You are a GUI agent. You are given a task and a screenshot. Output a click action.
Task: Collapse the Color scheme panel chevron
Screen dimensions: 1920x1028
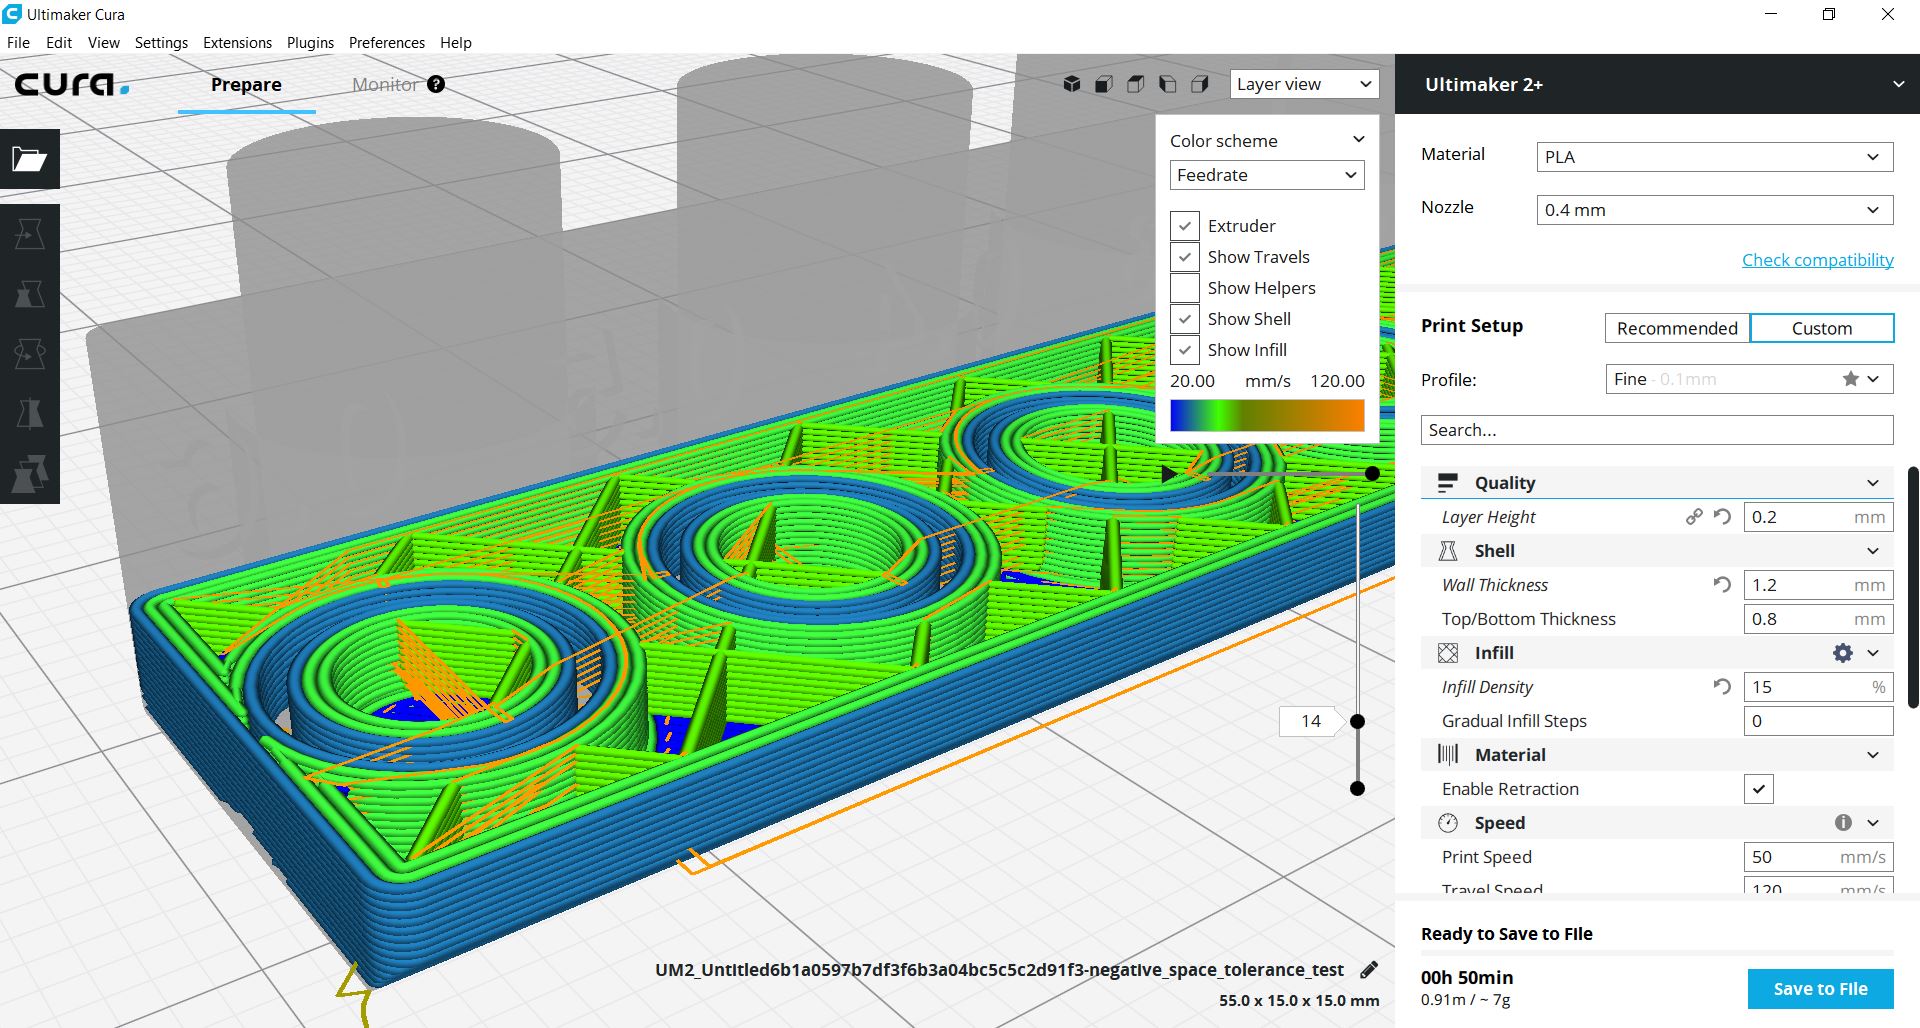pos(1358,140)
